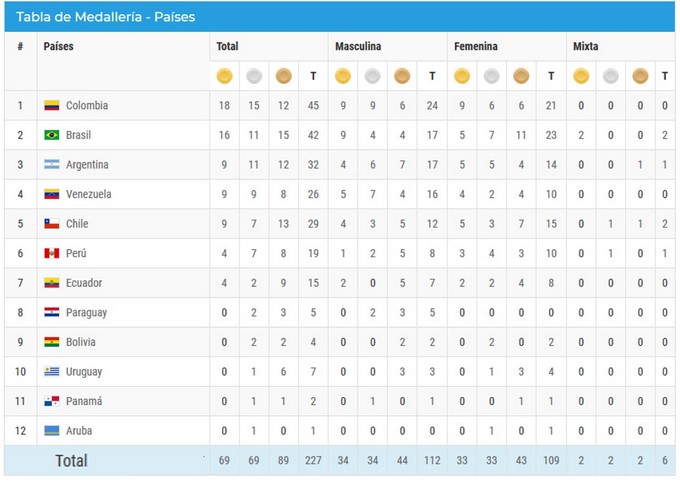
Task: Click the Masculina column header
Action: pos(357,46)
